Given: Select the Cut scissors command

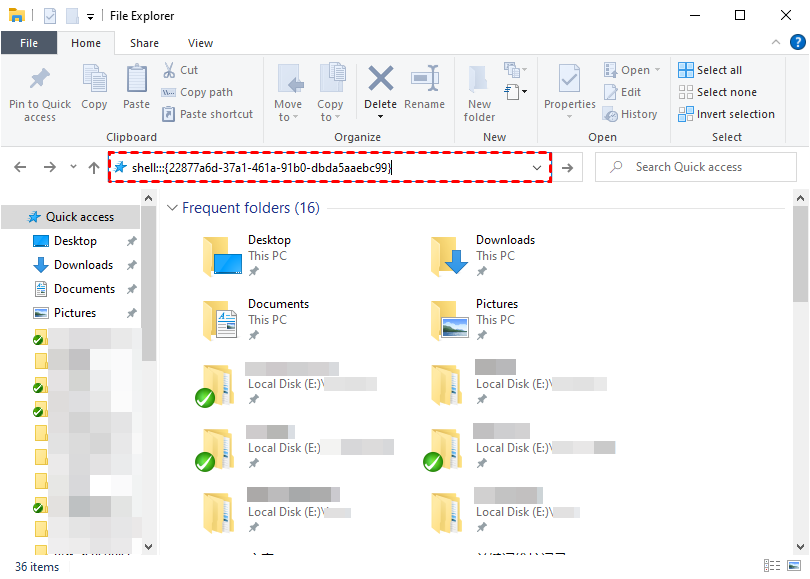Looking at the screenshot, I should coord(180,70).
